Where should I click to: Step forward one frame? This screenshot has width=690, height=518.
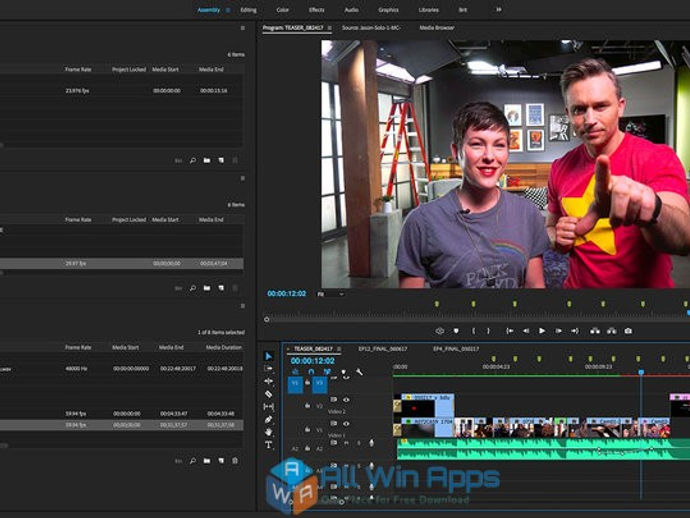558,331
